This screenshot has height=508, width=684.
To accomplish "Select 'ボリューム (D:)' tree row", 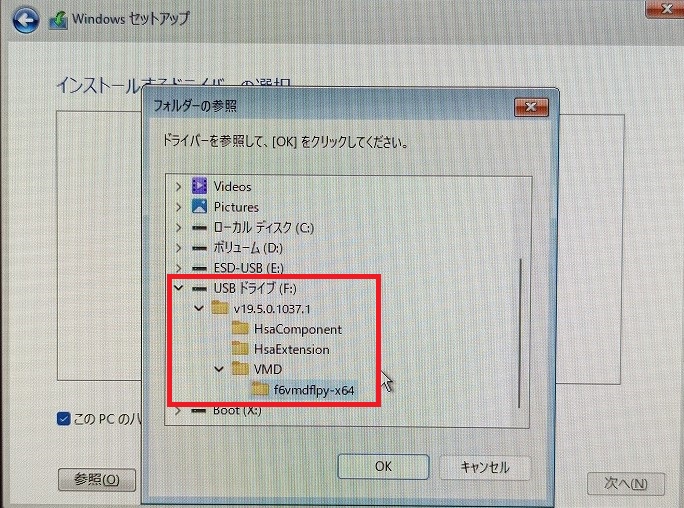I will pyautogui.click(x=248, y=248).
